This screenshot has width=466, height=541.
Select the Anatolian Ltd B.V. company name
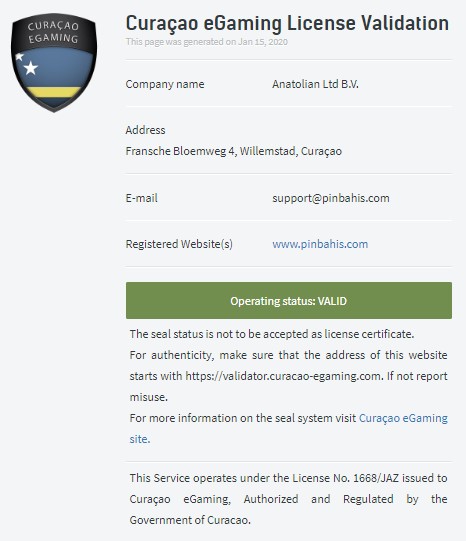tap(315, 84)
